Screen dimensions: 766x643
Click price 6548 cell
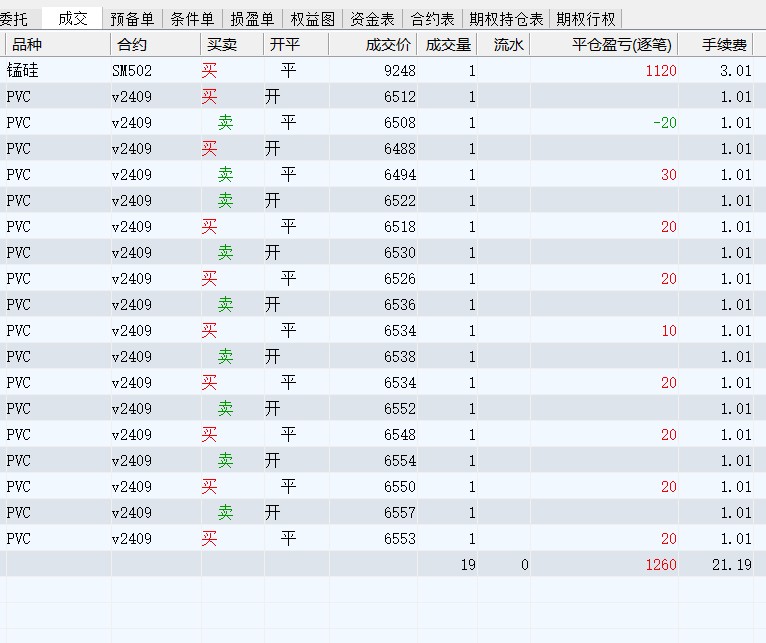400,434
